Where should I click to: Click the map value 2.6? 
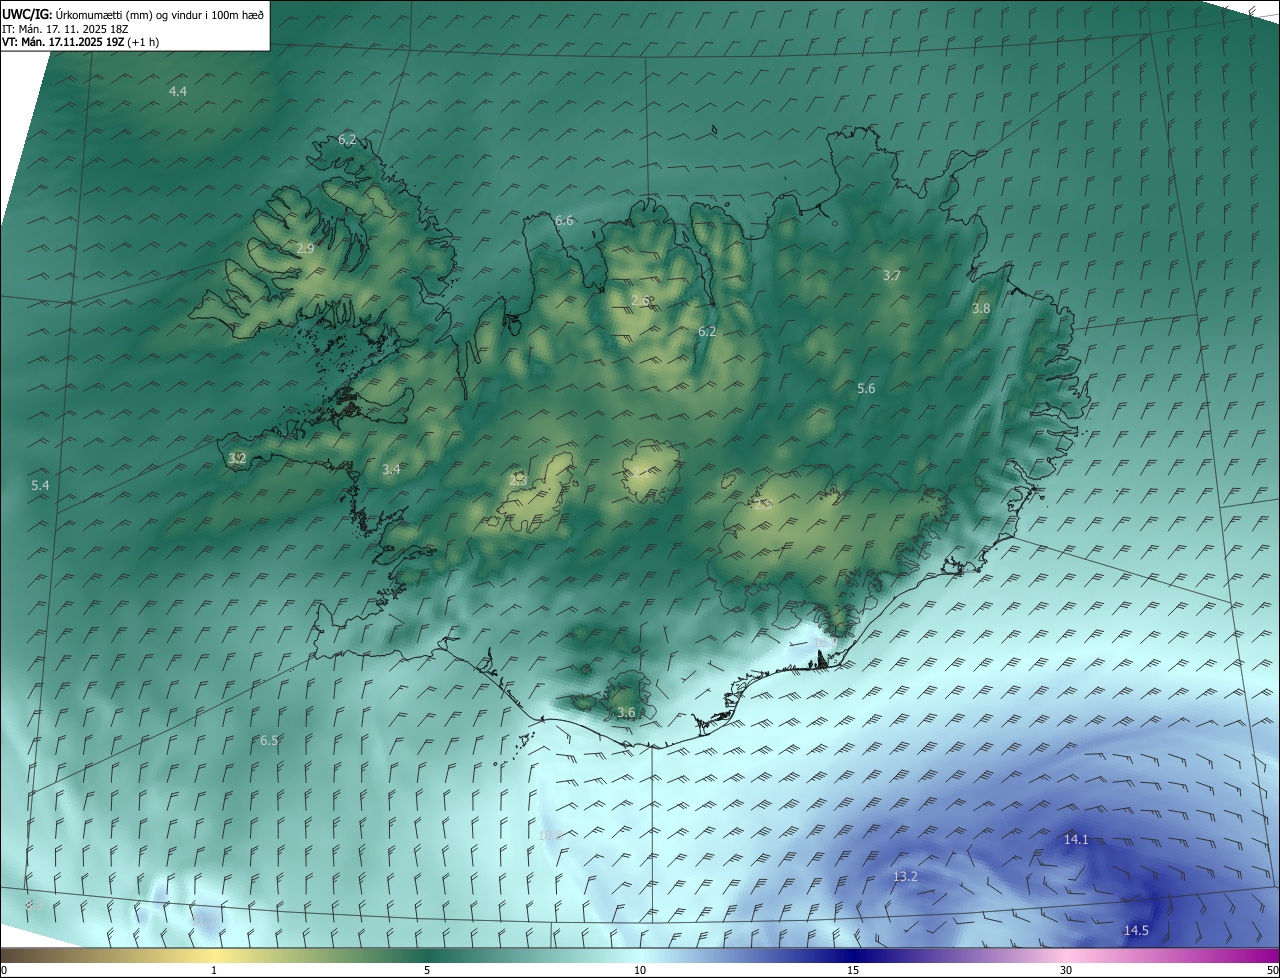pos(641,300)
